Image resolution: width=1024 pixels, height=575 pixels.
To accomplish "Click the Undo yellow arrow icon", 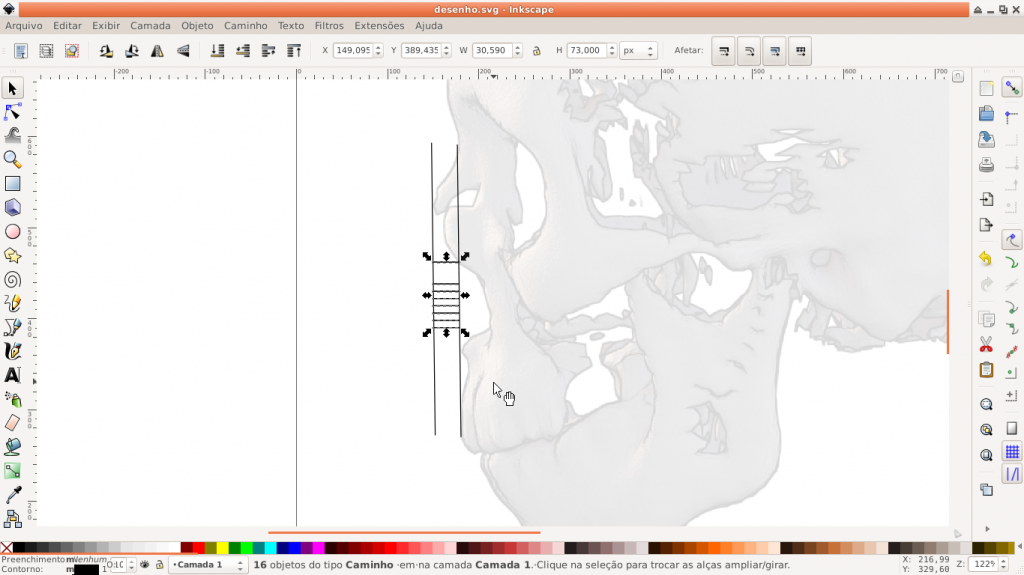I will click(986, 259).
